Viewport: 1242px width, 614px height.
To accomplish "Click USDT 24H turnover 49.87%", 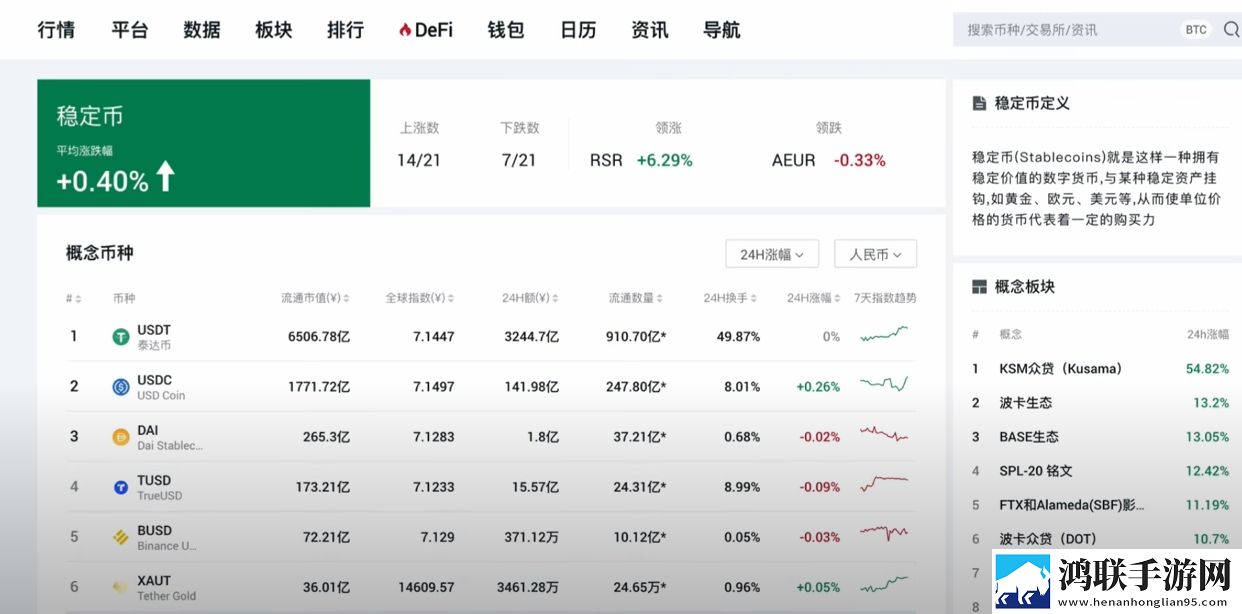I will (x=738, y=337).
